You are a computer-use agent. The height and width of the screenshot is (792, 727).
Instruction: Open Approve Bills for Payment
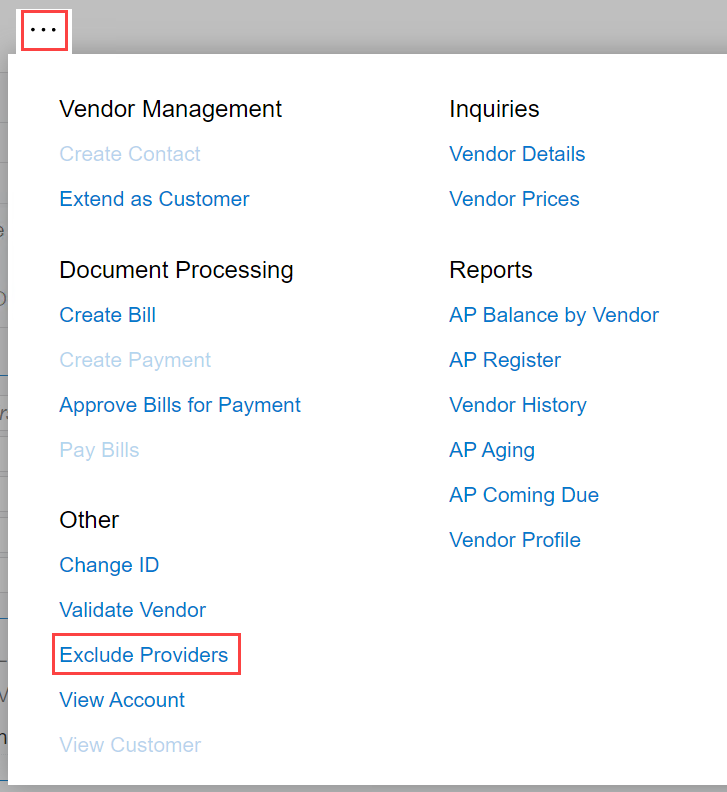click(180, 405)
